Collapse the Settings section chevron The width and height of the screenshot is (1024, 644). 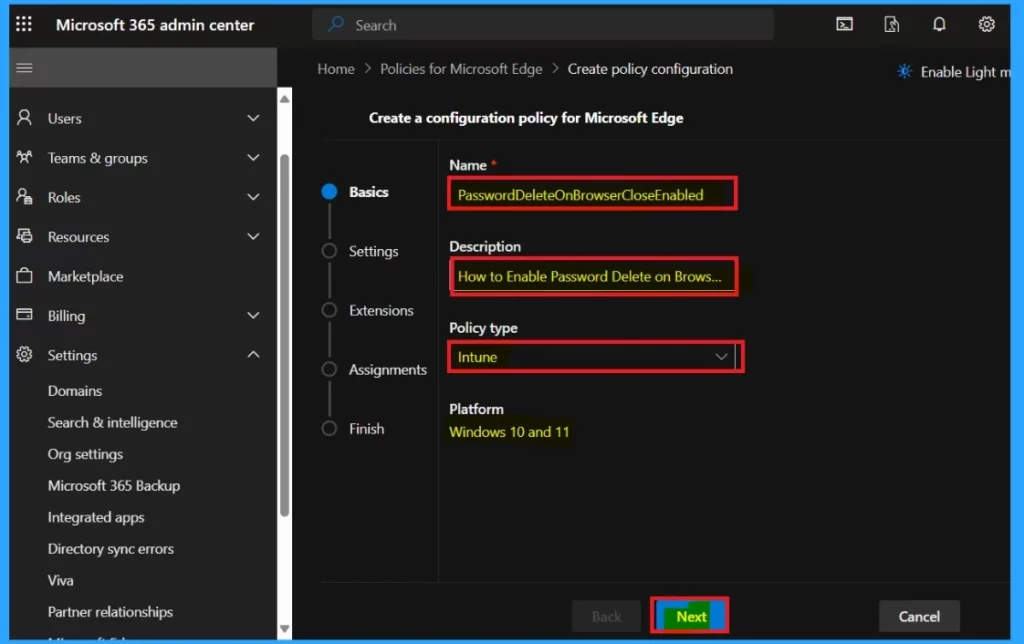(253, 355)
